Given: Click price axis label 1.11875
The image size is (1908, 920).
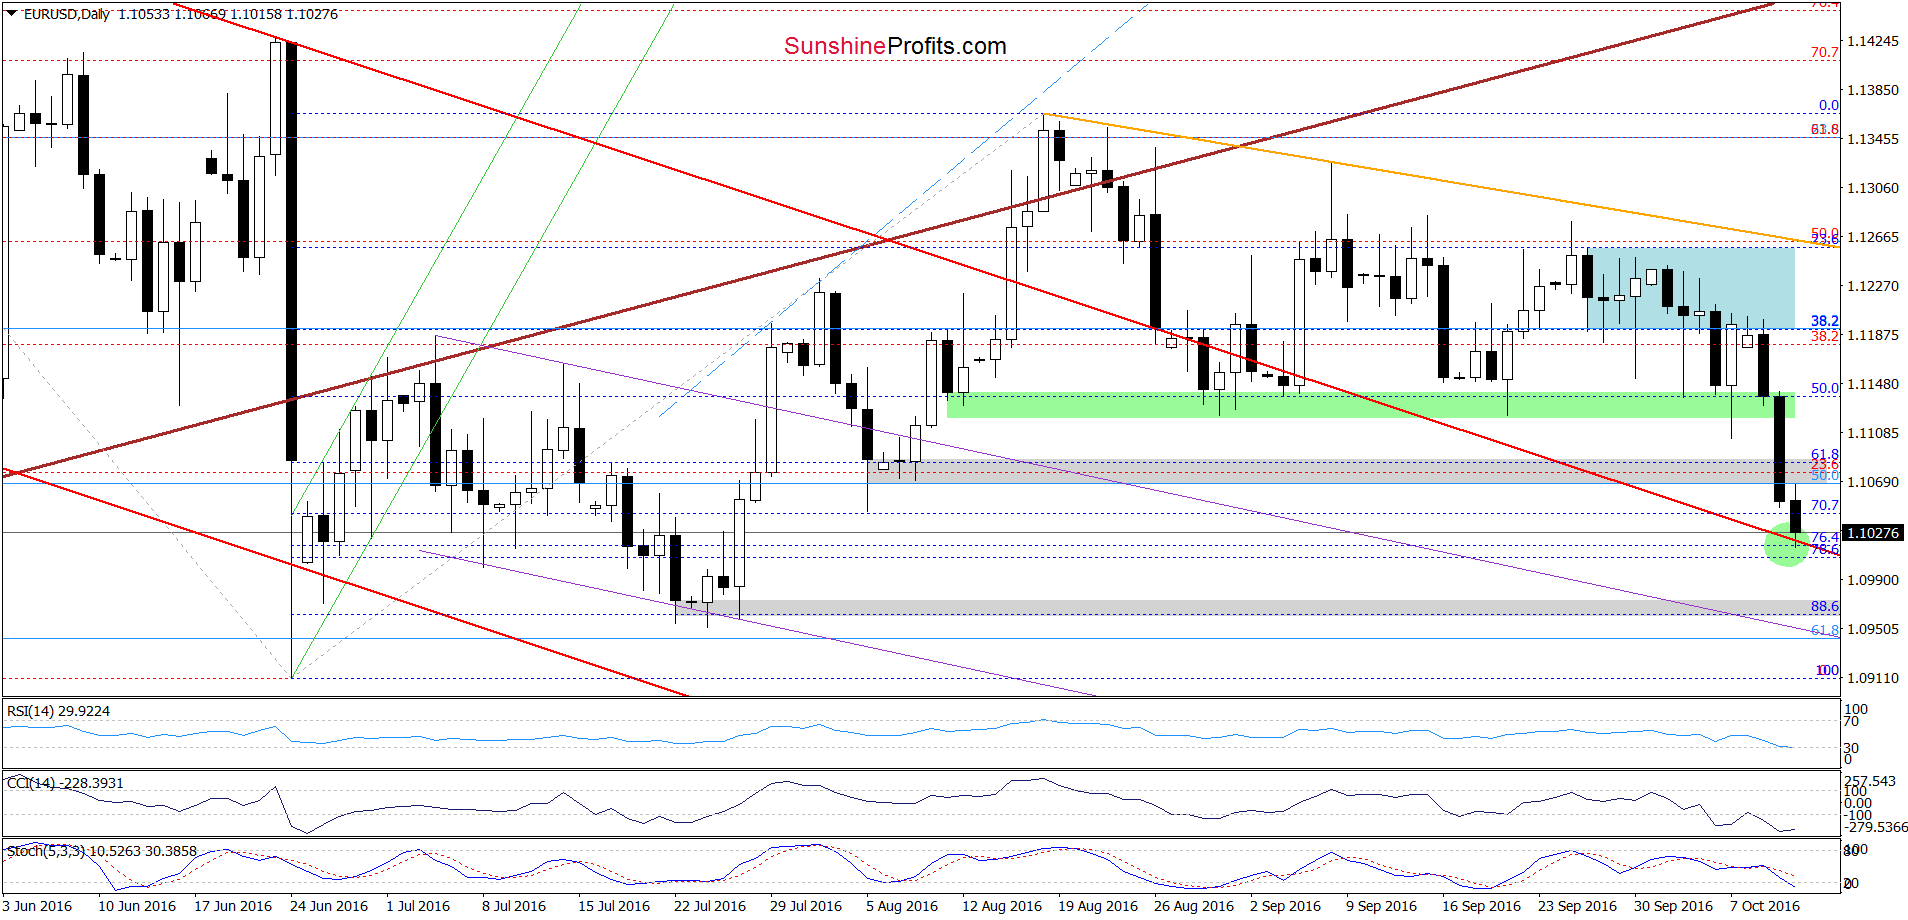Looking at the screenshot, I should pyautogui.click(x=1872, y=335).
